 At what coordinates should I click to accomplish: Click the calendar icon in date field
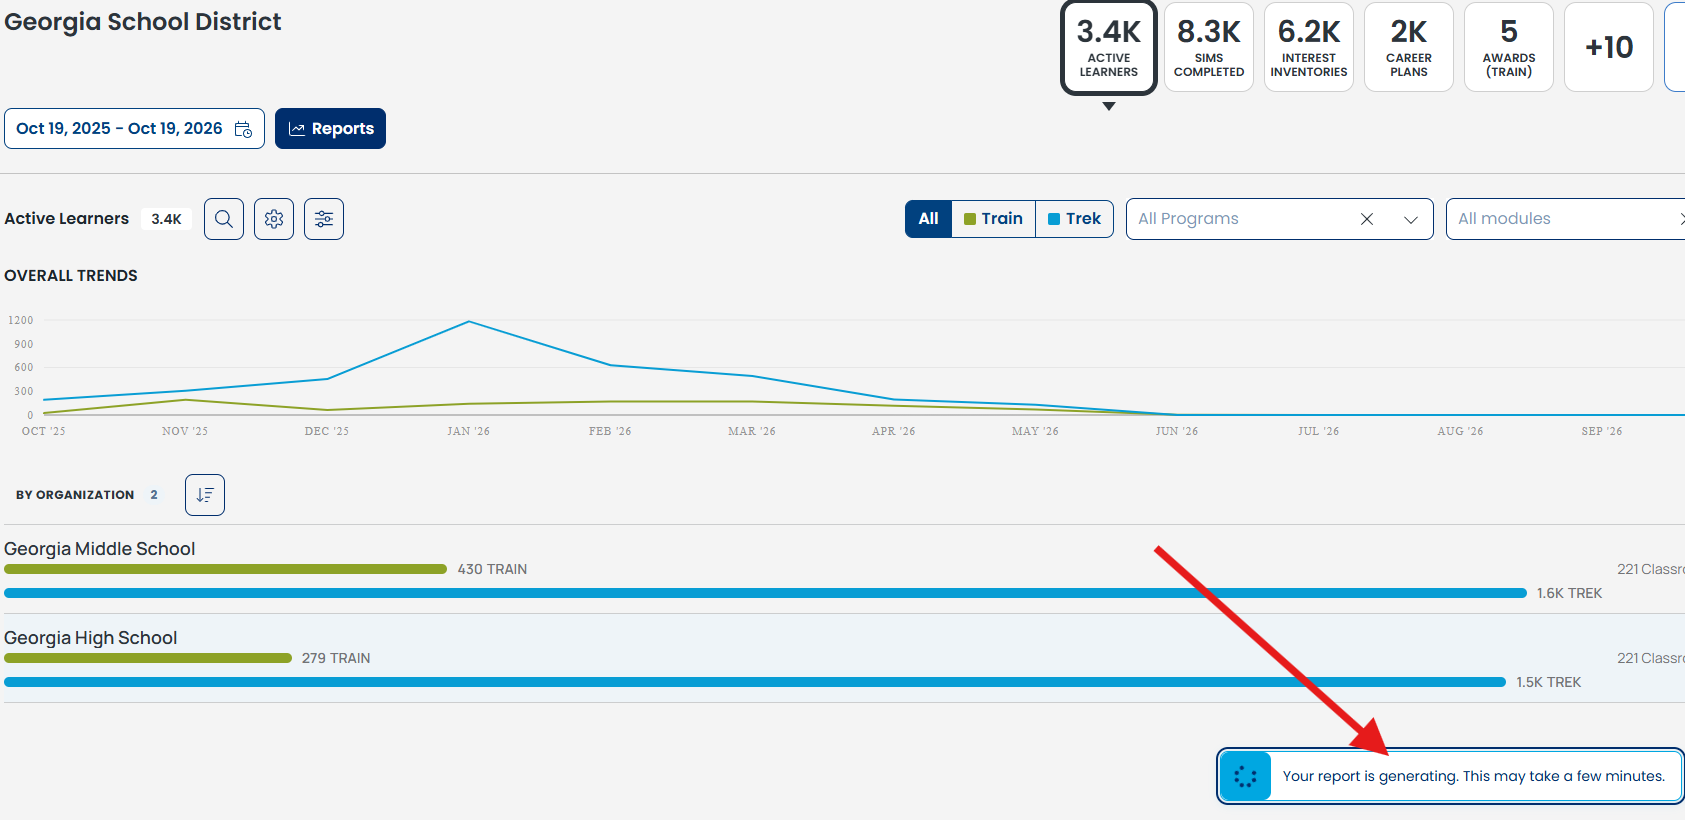243,129
